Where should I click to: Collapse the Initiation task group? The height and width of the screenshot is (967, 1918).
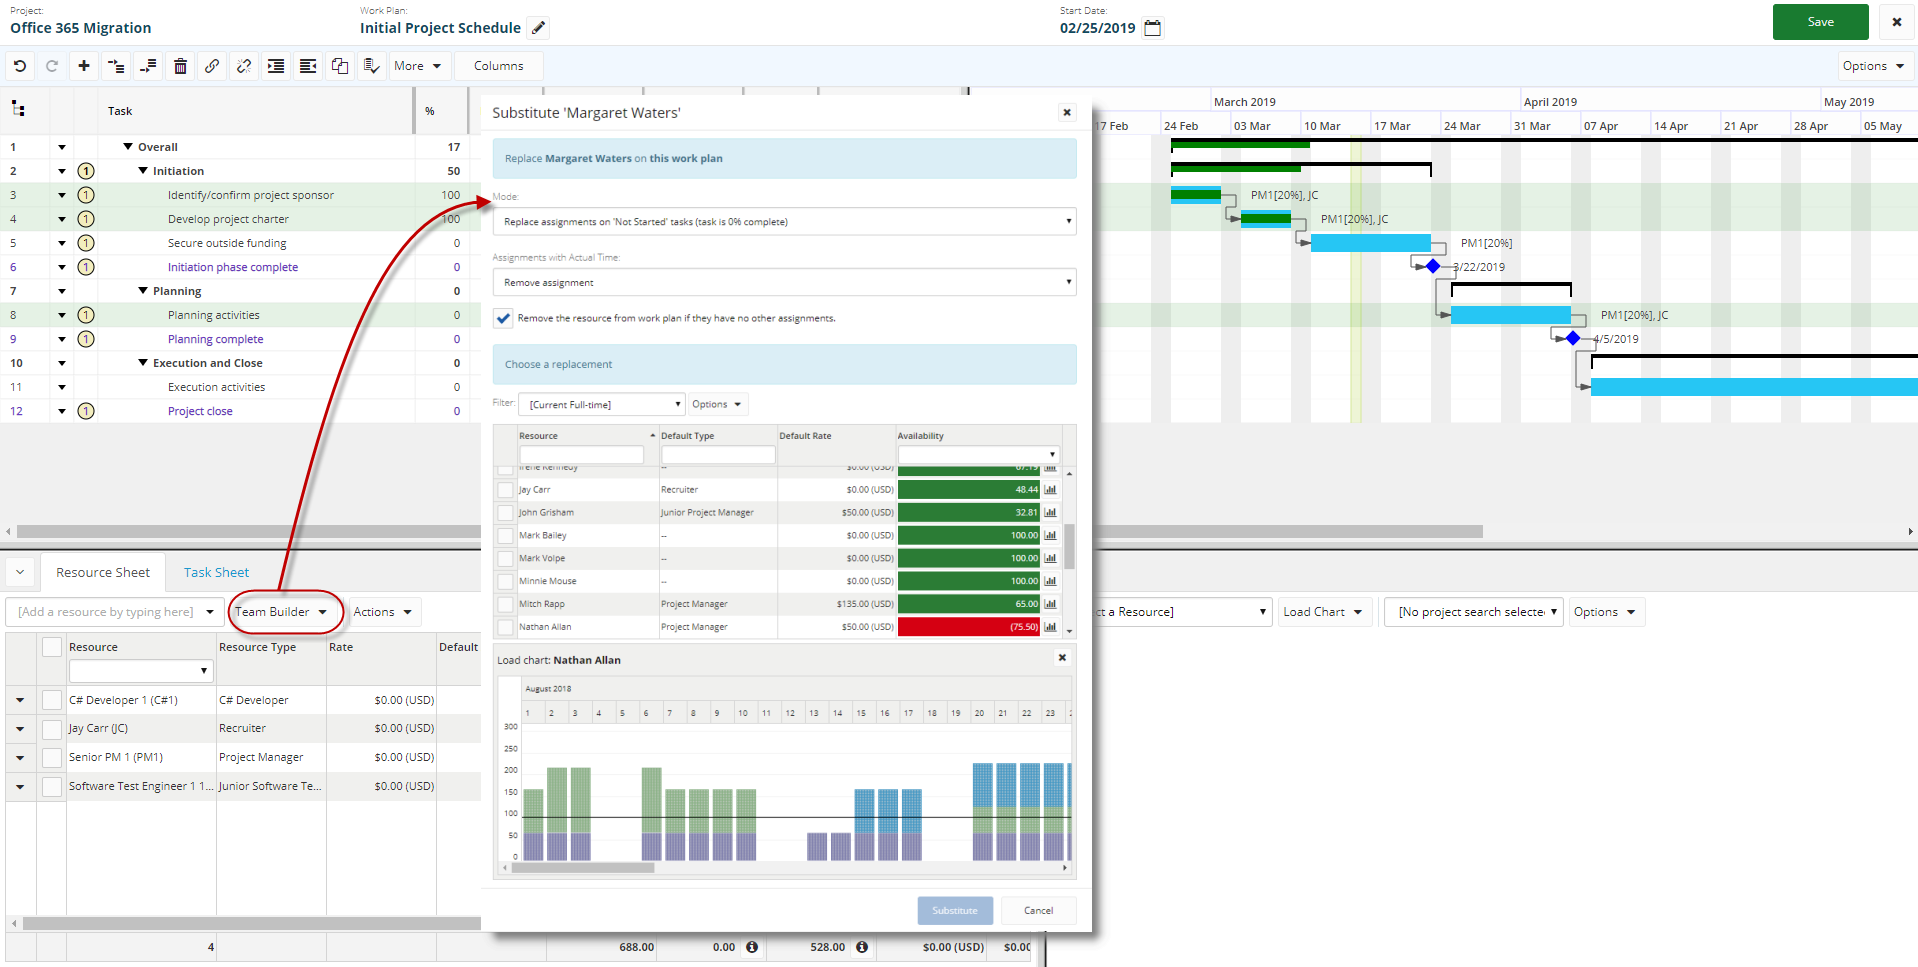[143, 171]
